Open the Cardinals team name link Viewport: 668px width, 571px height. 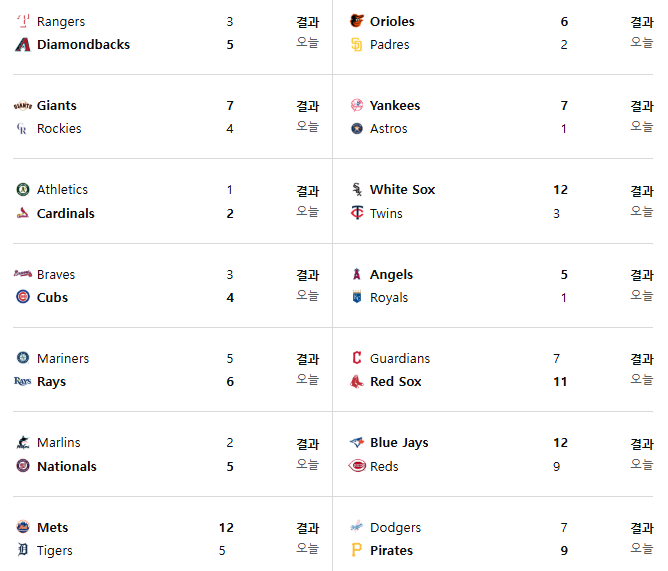[66, 213]
